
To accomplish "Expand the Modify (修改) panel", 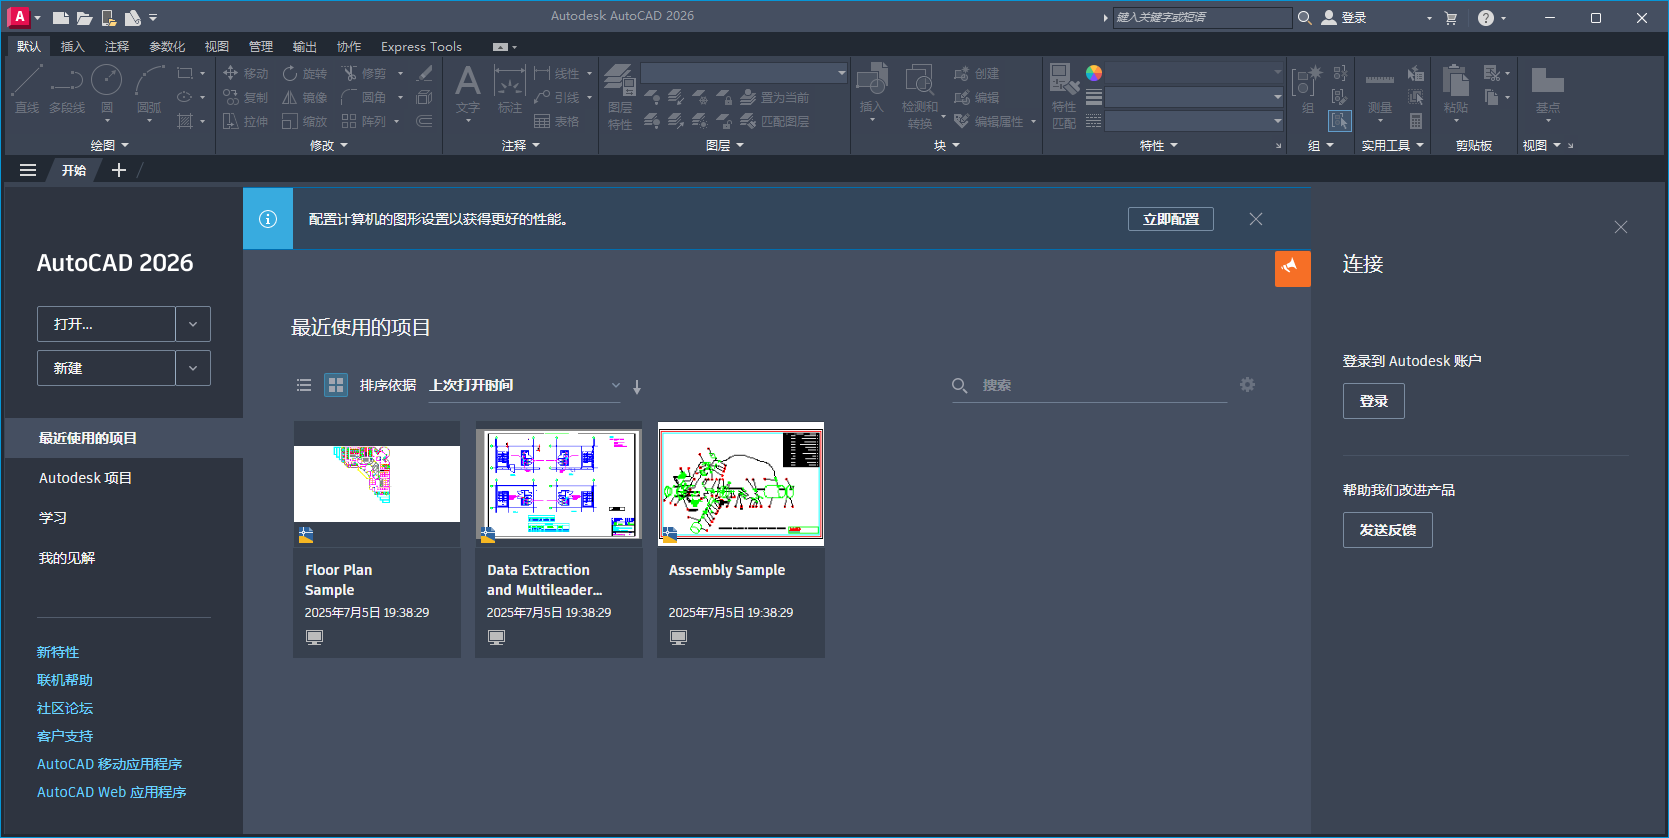I will point(329,146).
